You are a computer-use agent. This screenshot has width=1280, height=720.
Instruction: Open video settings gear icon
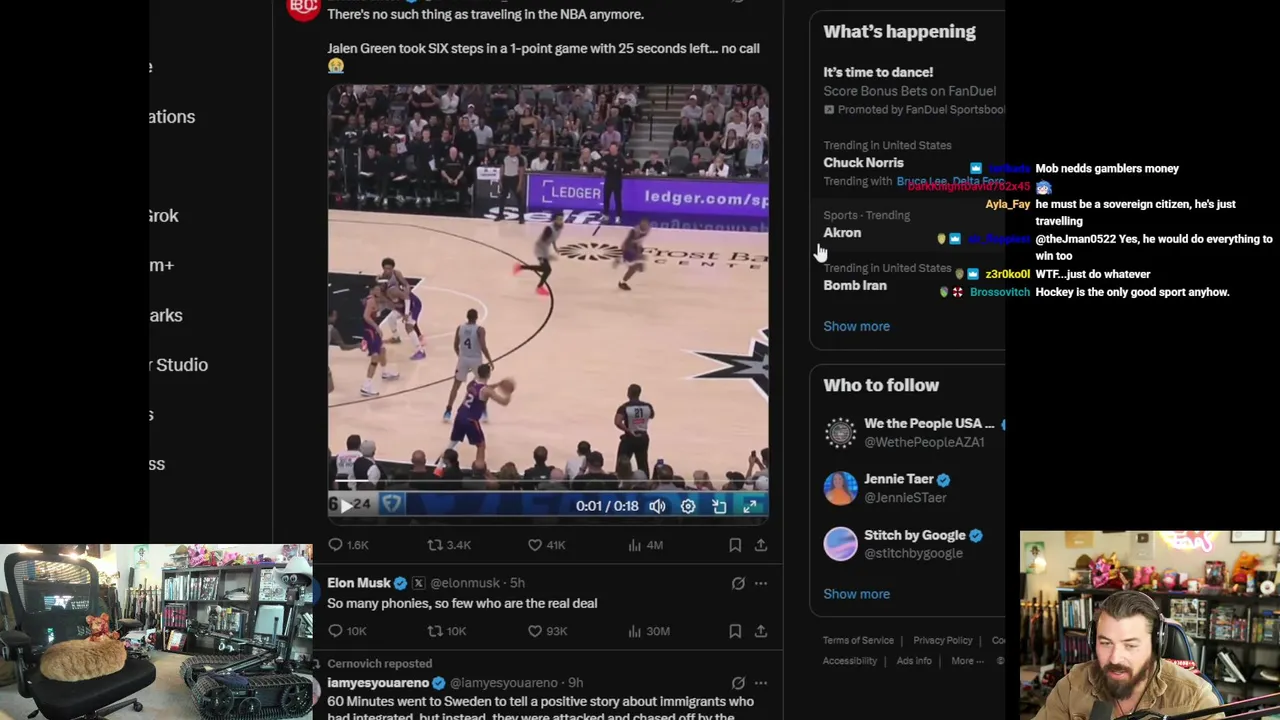[688, 506]
